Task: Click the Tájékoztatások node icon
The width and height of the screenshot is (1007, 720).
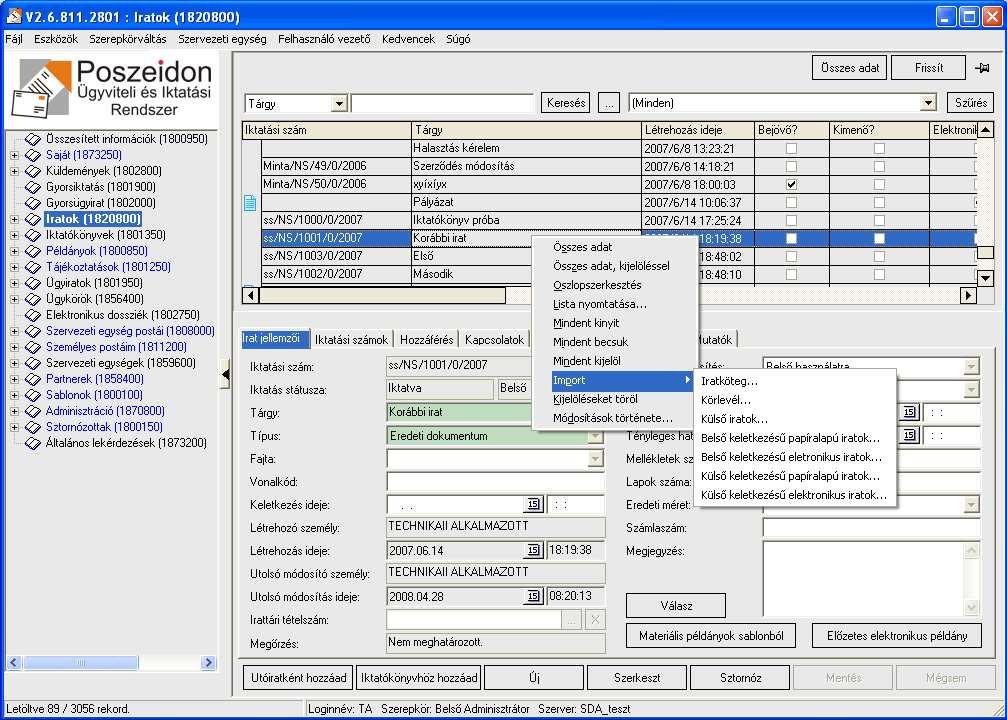Action: pos(33,267)
